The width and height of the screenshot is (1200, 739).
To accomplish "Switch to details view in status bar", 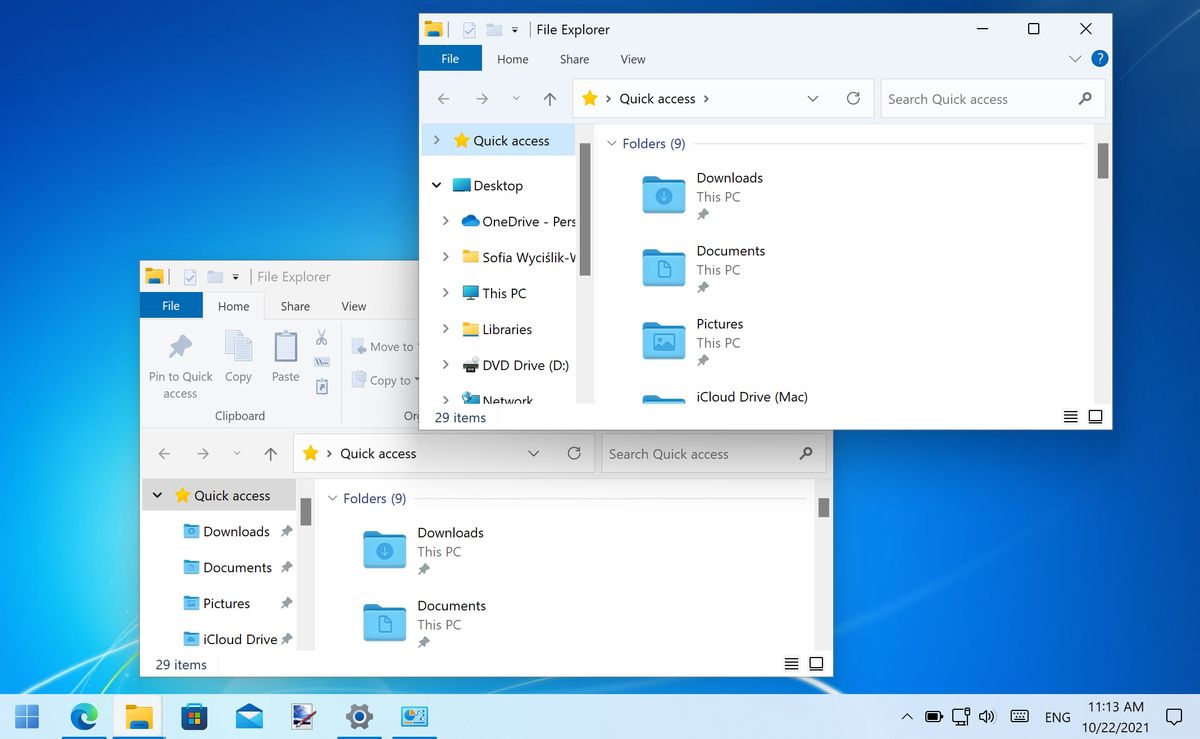I will tap(791, 663).
